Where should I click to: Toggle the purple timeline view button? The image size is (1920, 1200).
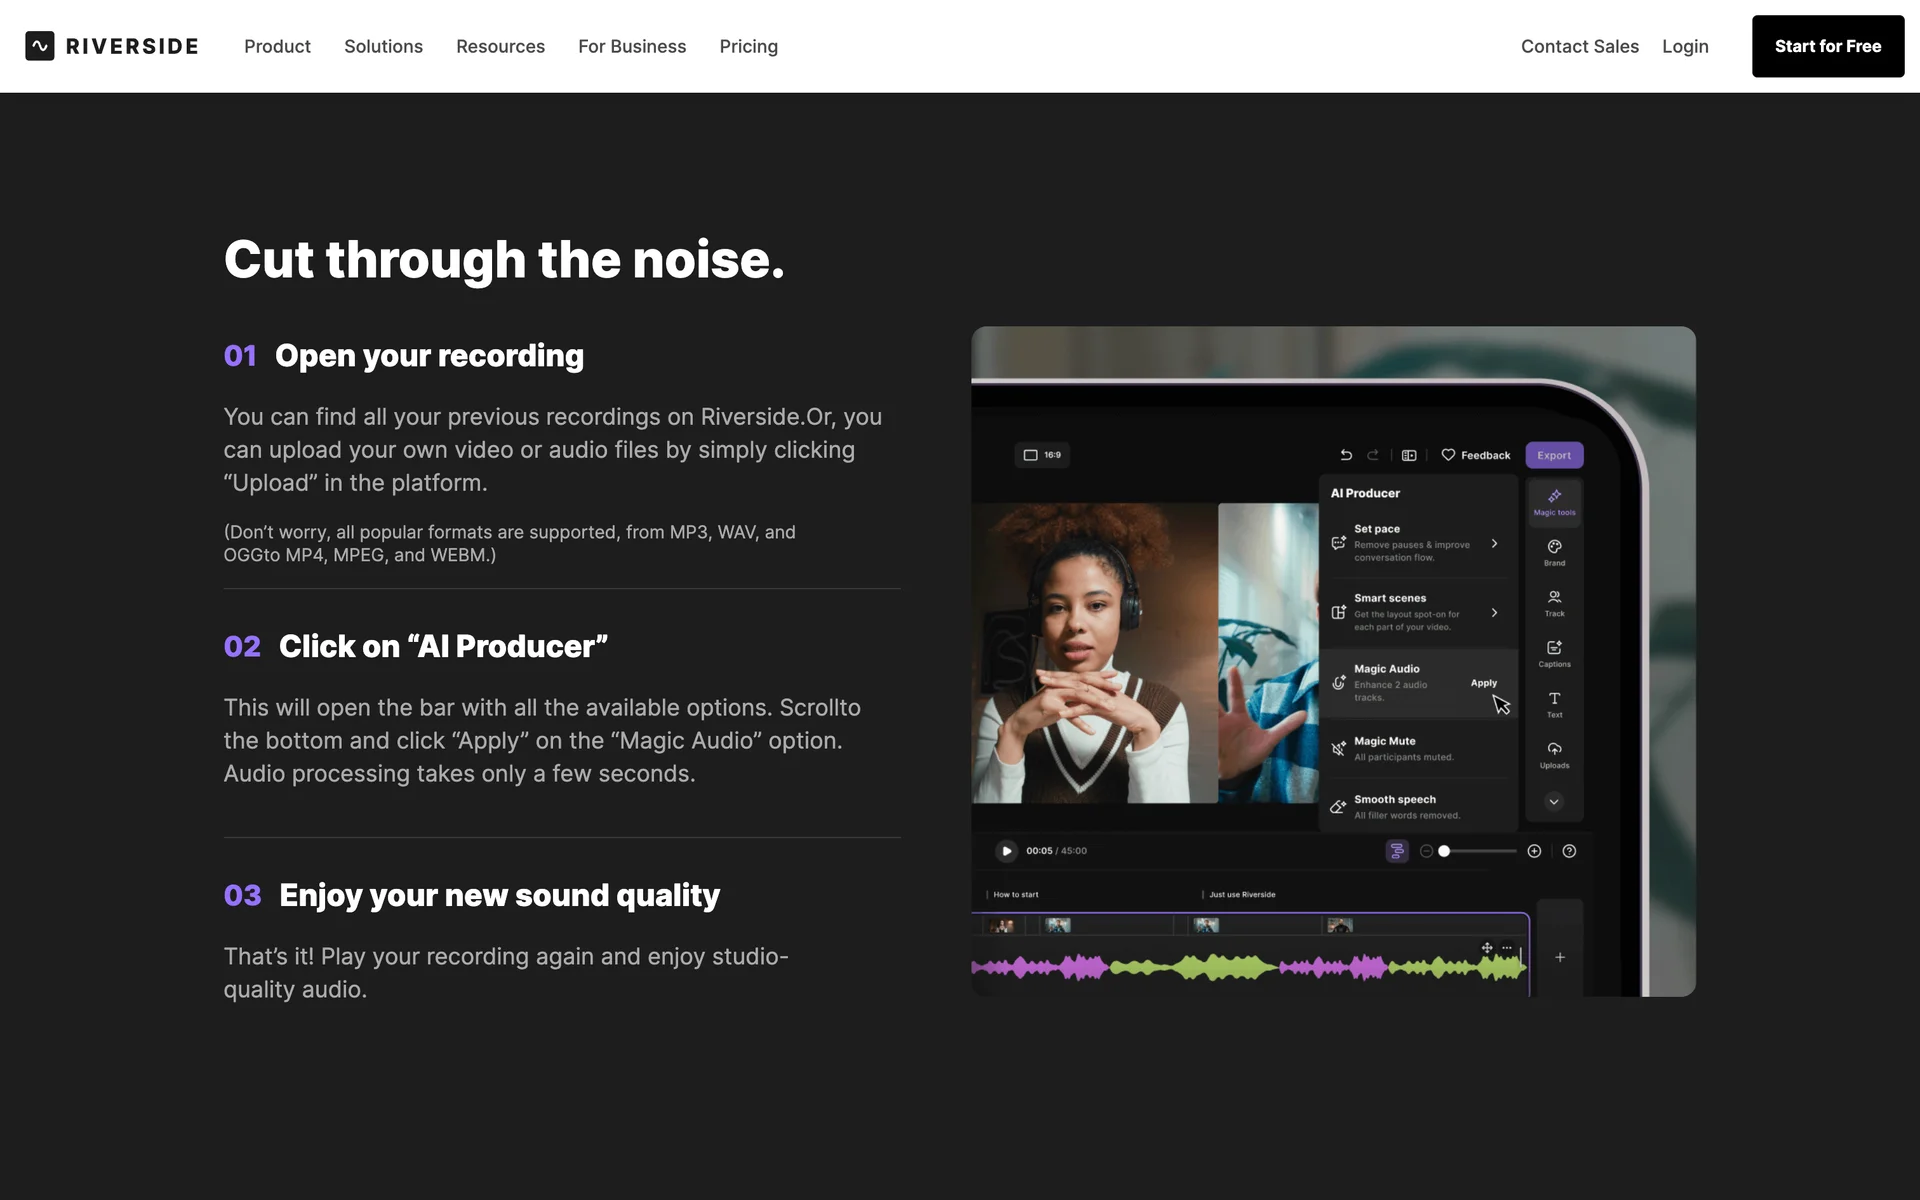click(x=1396, y=851)
